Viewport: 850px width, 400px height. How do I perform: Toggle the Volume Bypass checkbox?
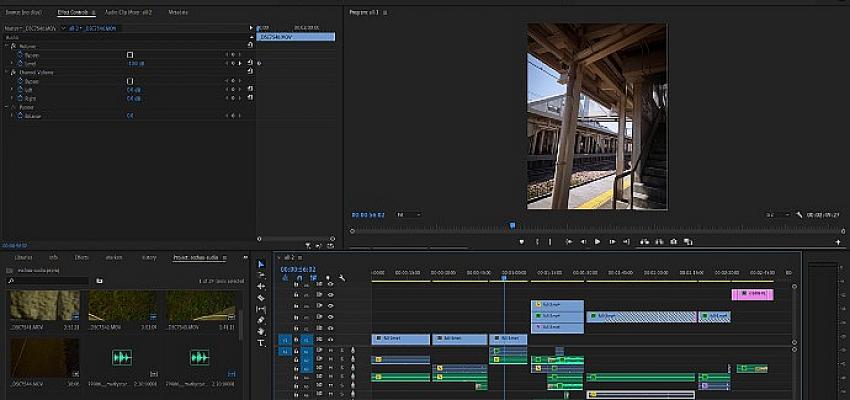[129, 54]
